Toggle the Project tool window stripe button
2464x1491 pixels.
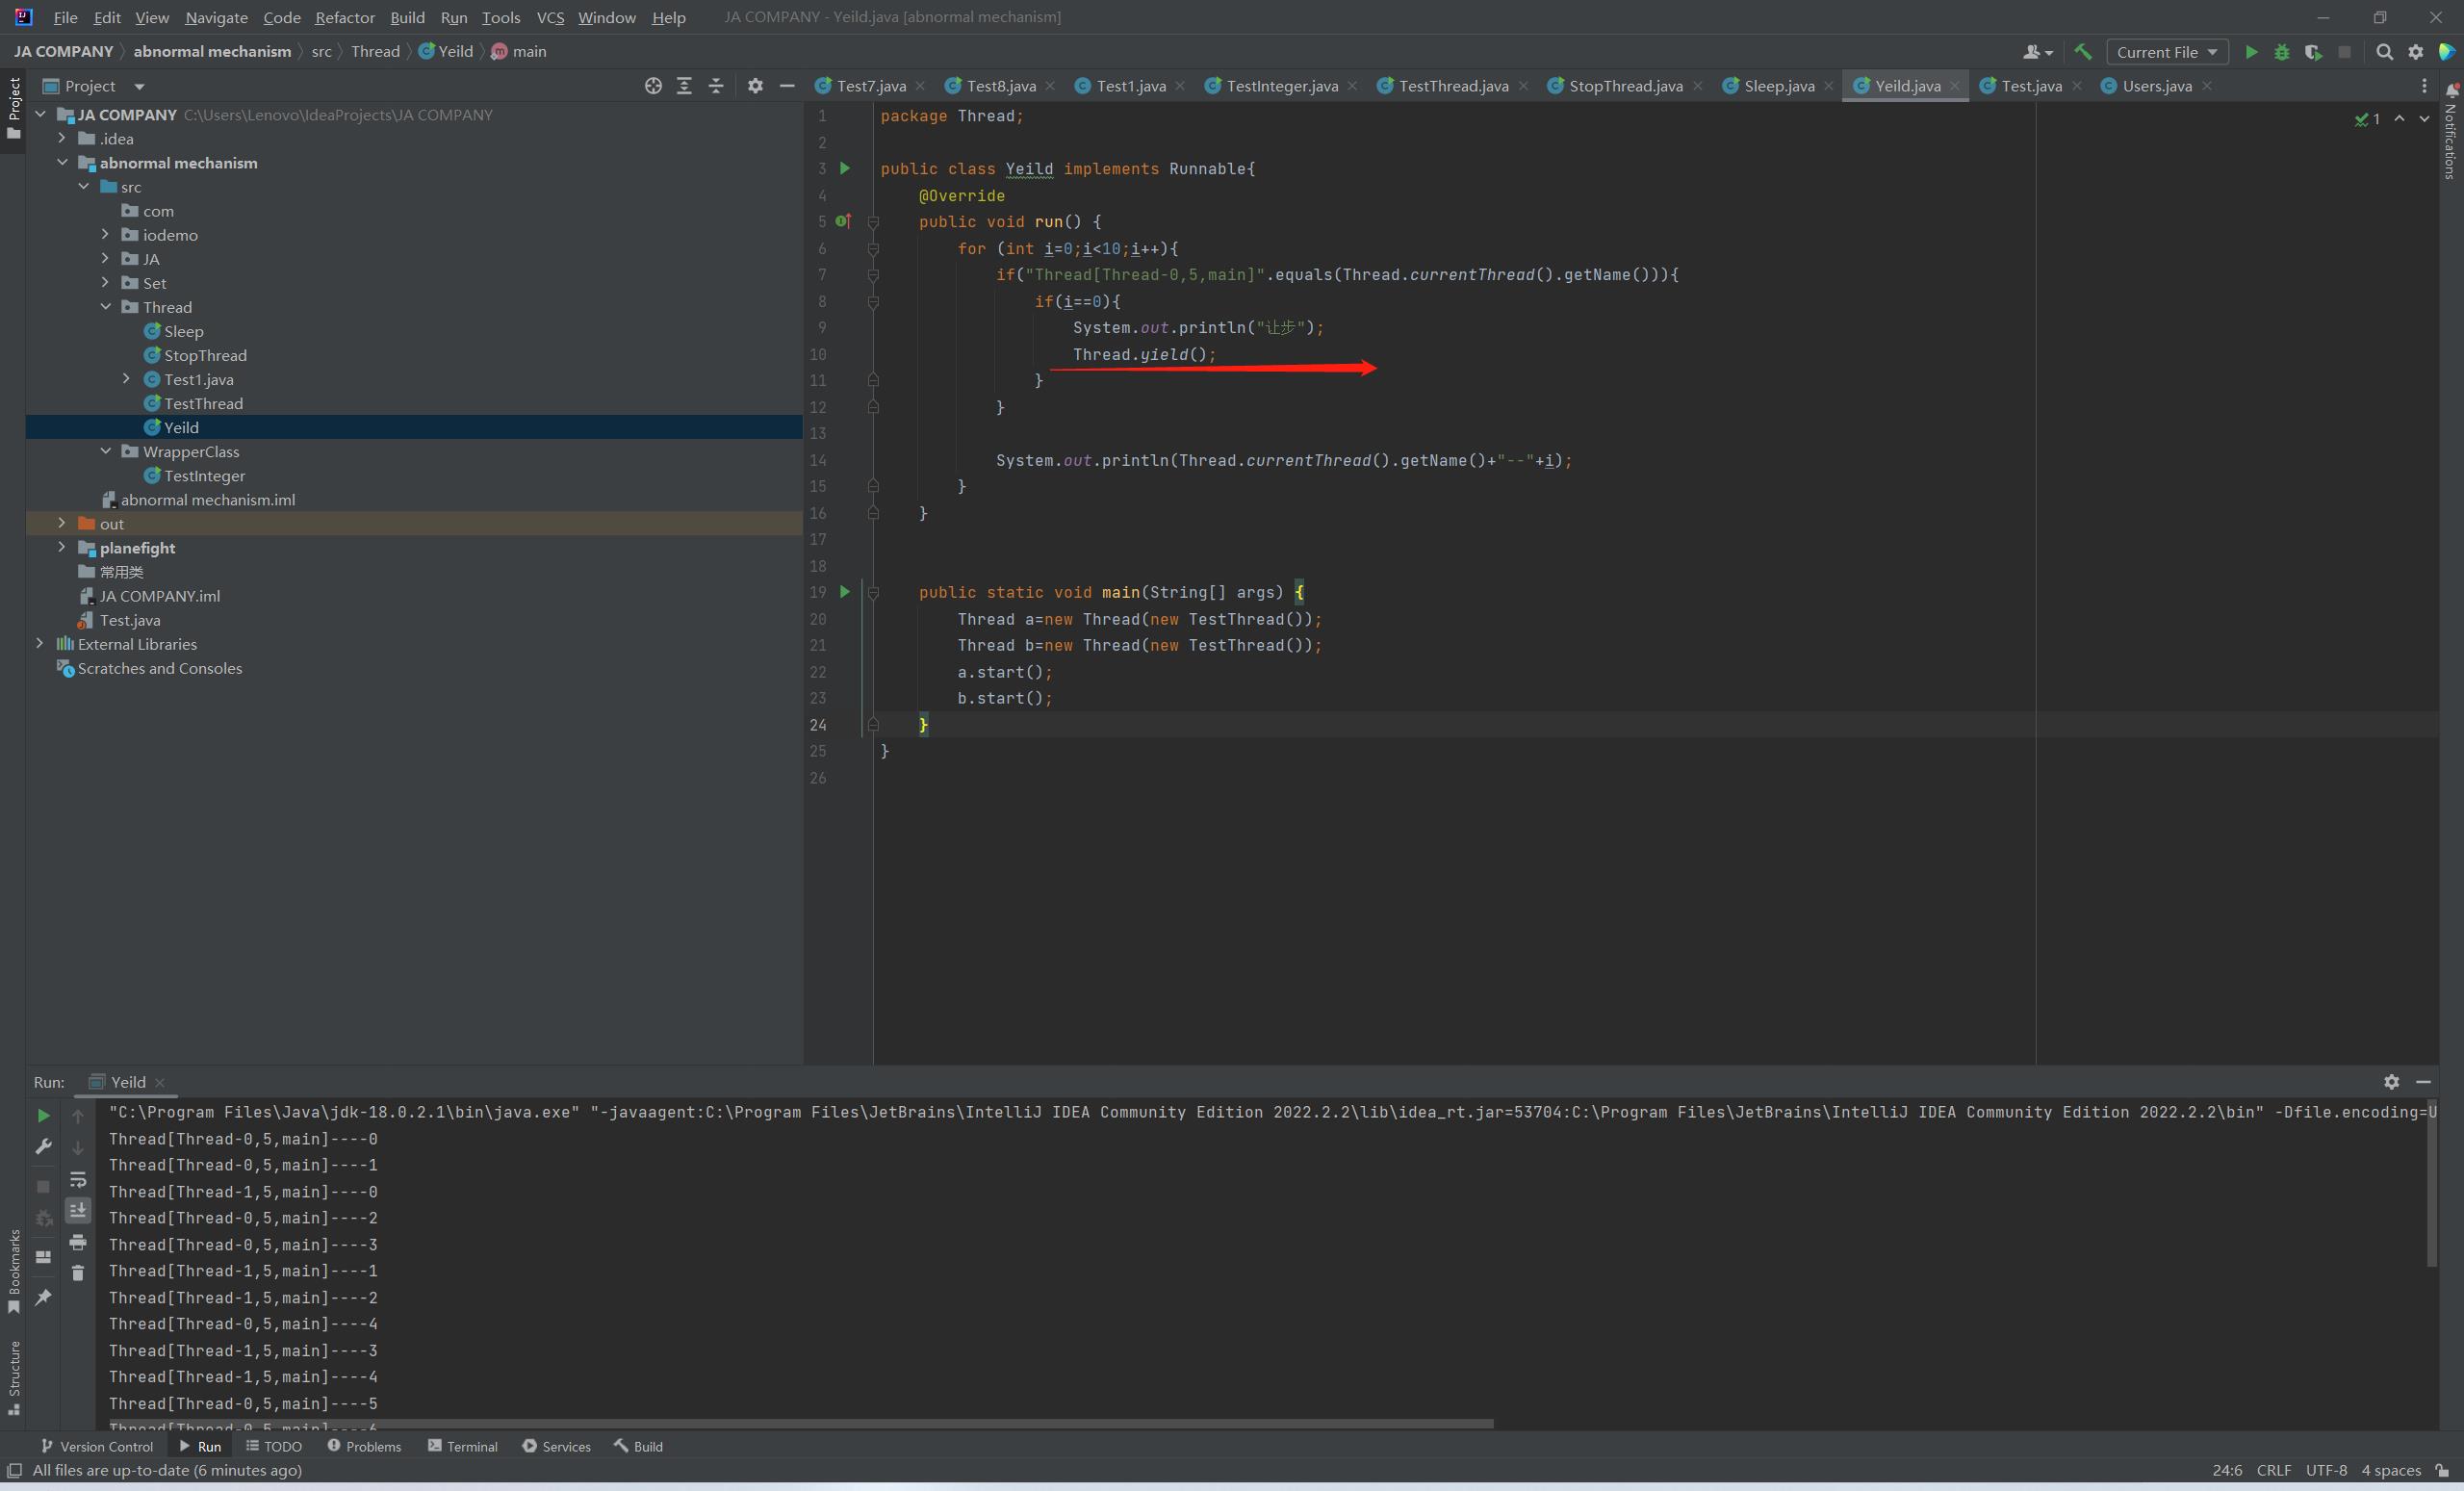(13, 108)
